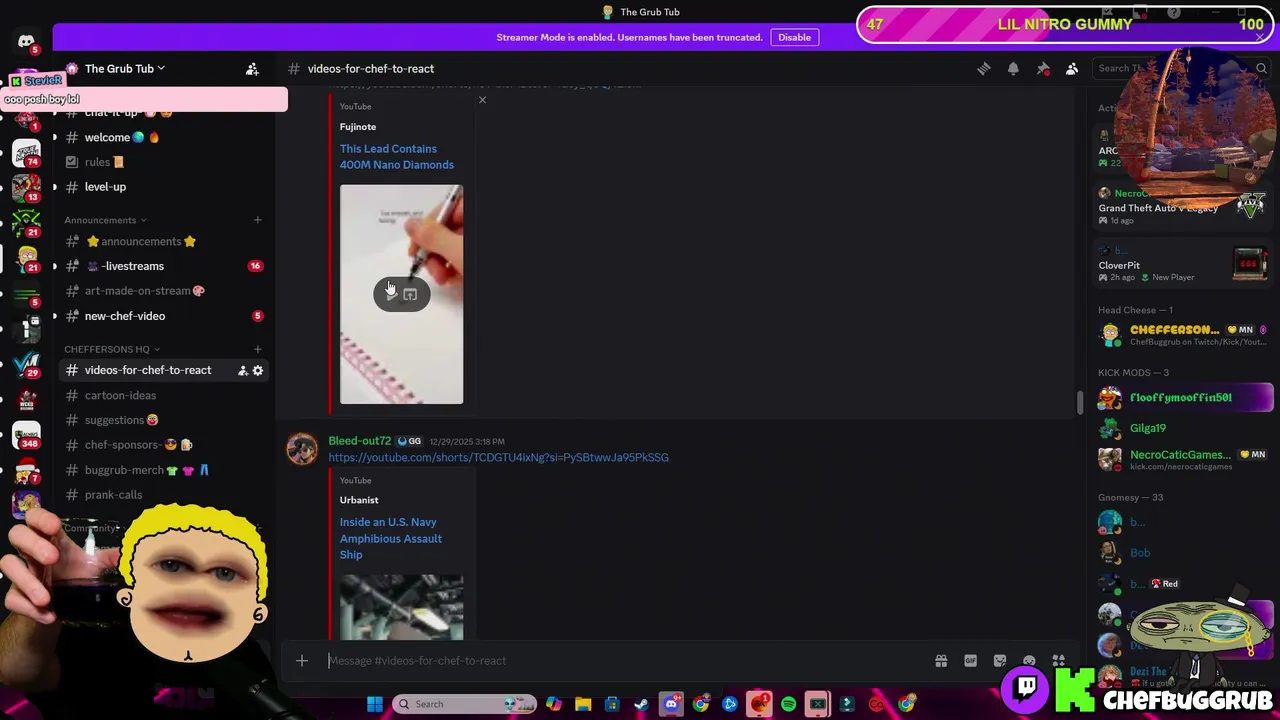Screen dimensions: 1280x720
Task: Remove the Fujinote embed with X
Action: coord(482,100)
